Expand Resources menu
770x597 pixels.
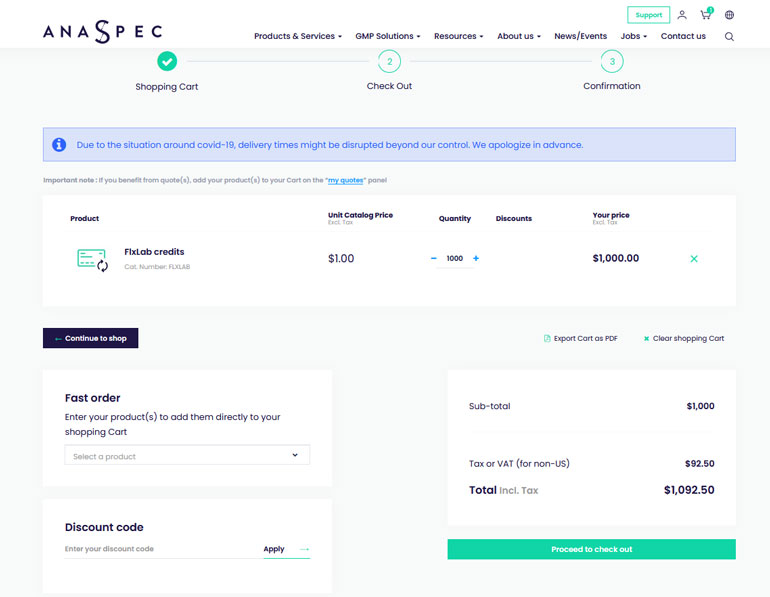point(458,36)
